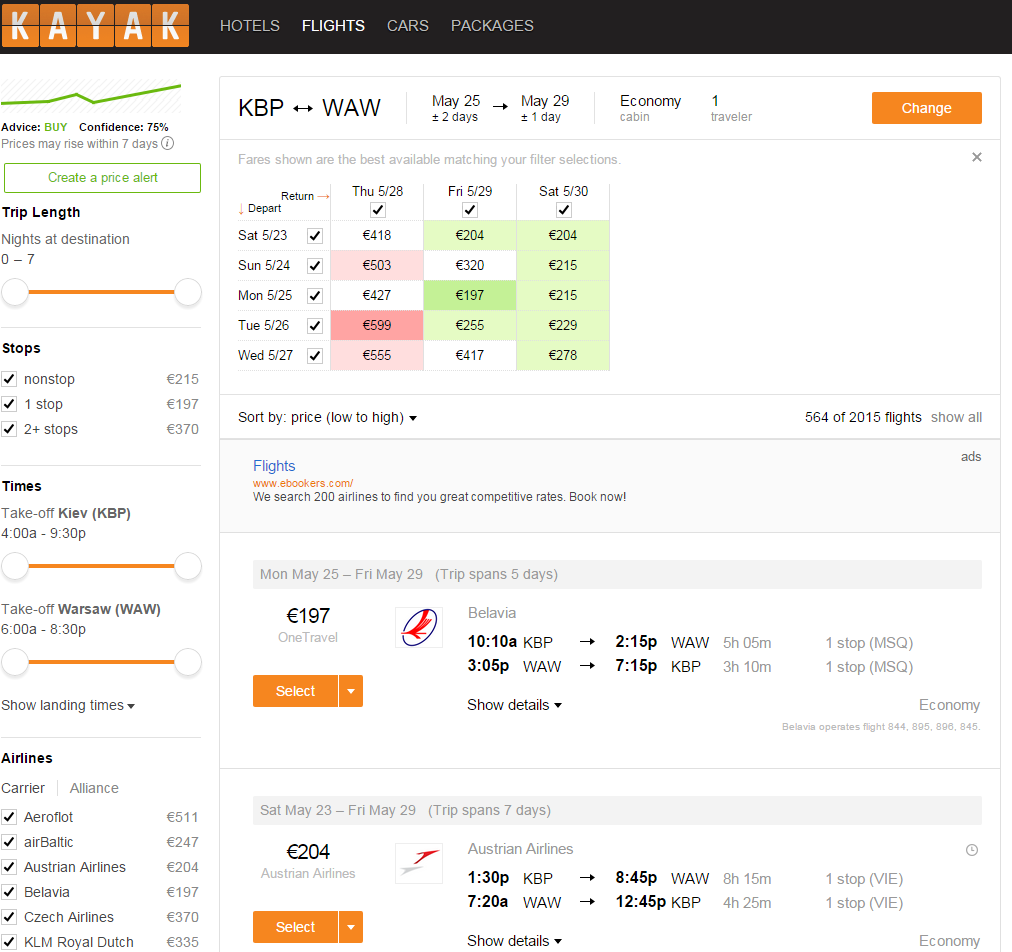Click the price trend graph
Image resolution: width=1012 pixels, height=952 pixels.
[91, 96]
